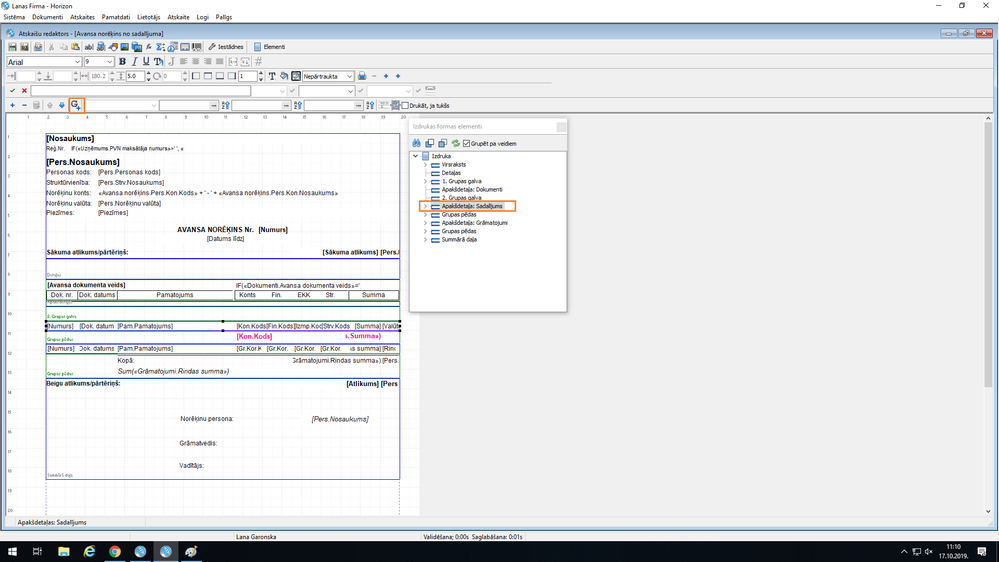The width and height of the screenshot is (999, 562).
Task: Toggle the Grupēt pa veidiem checkbox
Action: point(466,143)
